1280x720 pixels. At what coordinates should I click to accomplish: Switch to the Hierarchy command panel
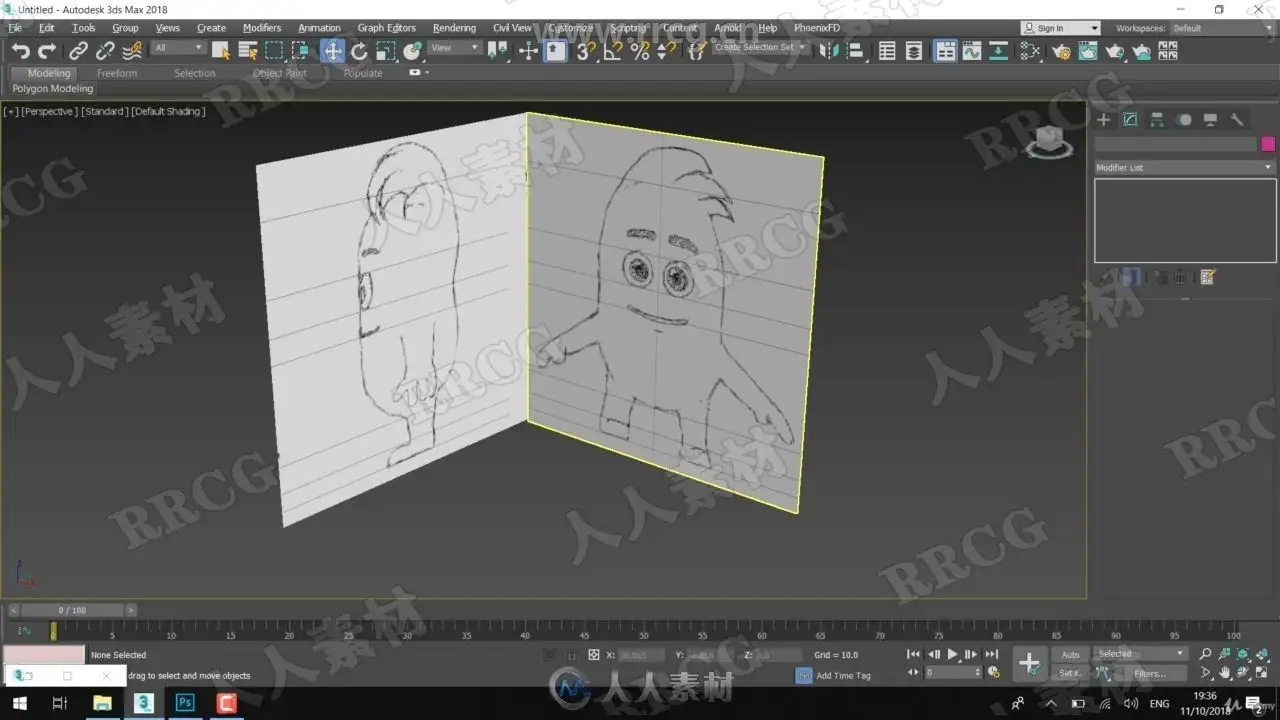[x=1157, y=120]
